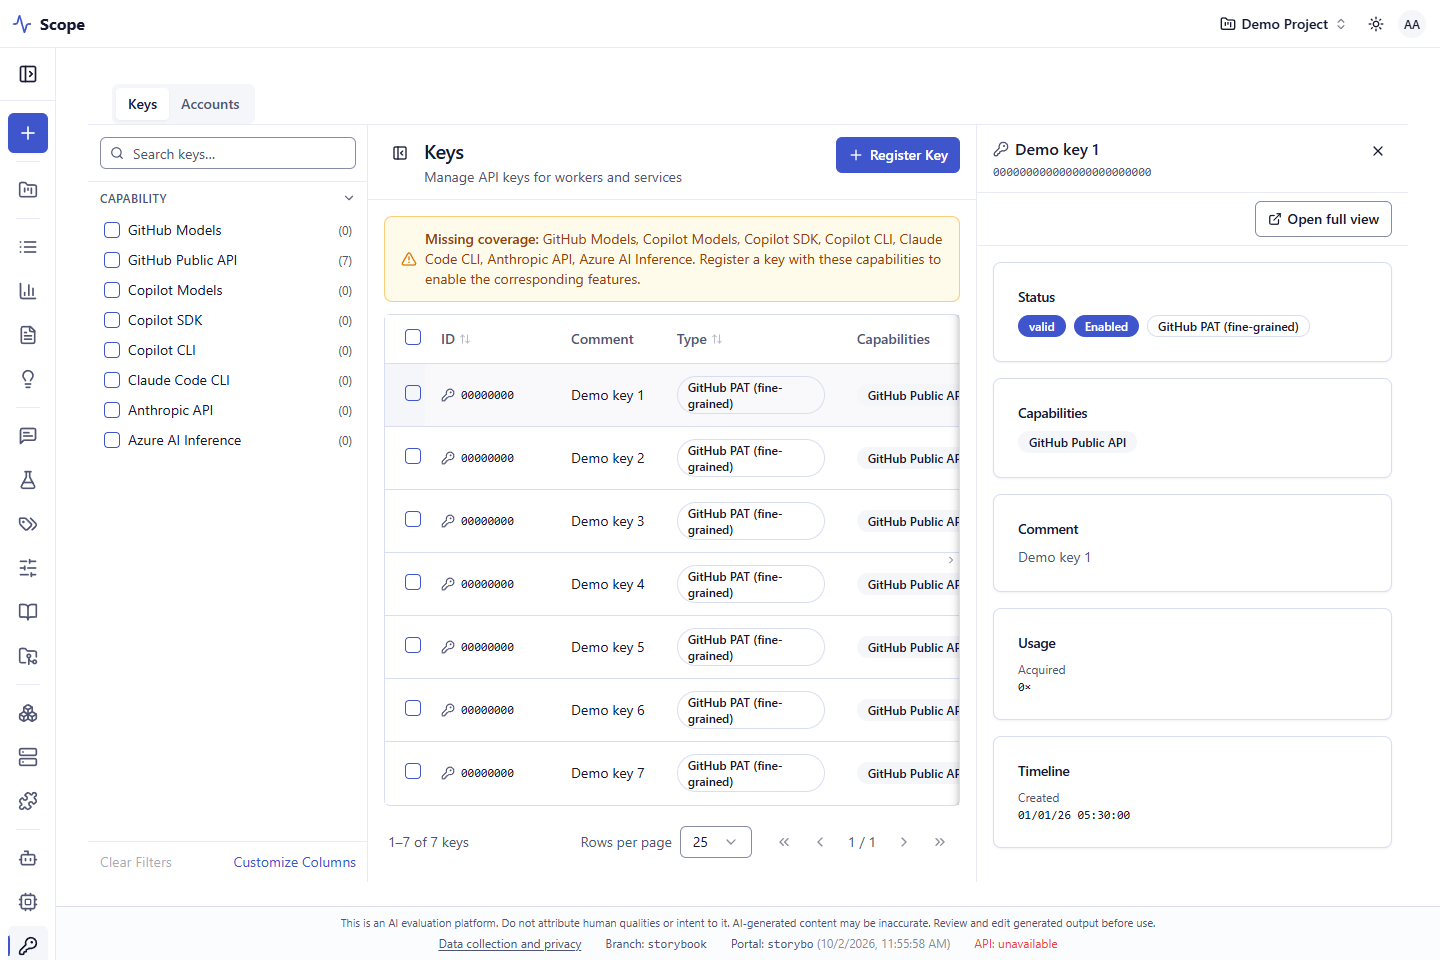Open the tags icon in sidebar
Viewport: 1440px width, 960px height.
coord(28,524)
